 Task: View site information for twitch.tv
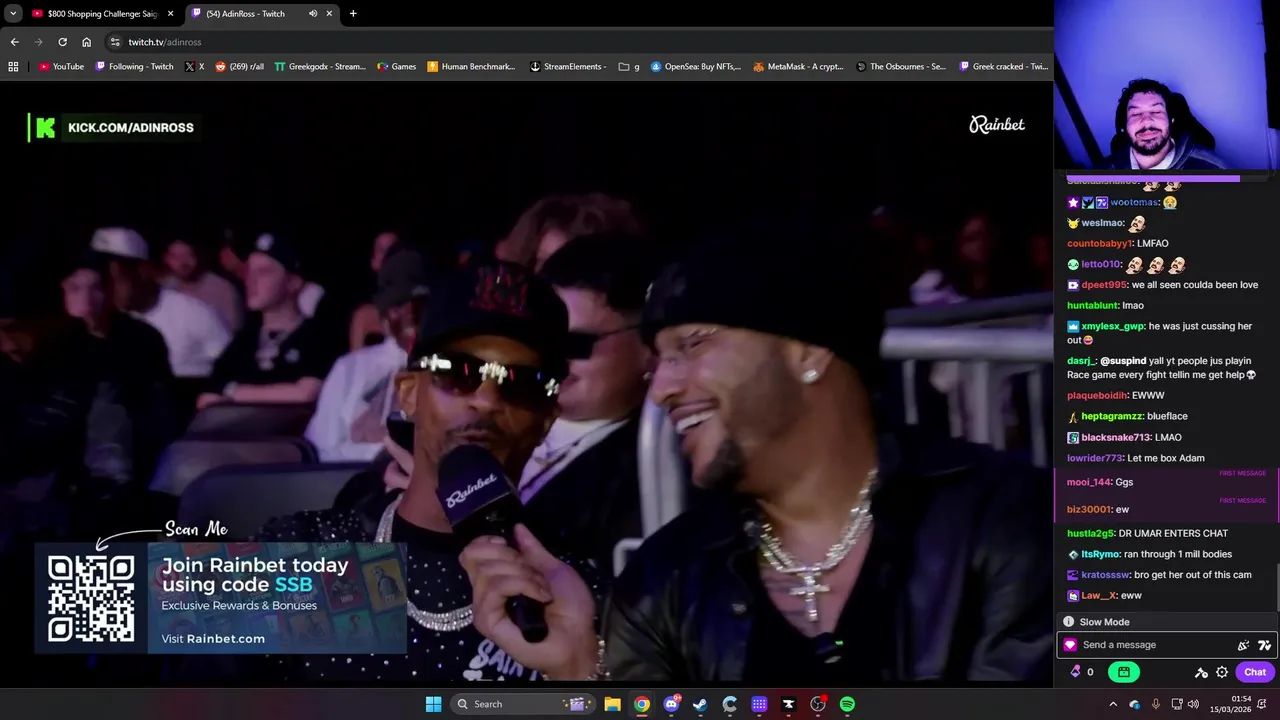115,42
